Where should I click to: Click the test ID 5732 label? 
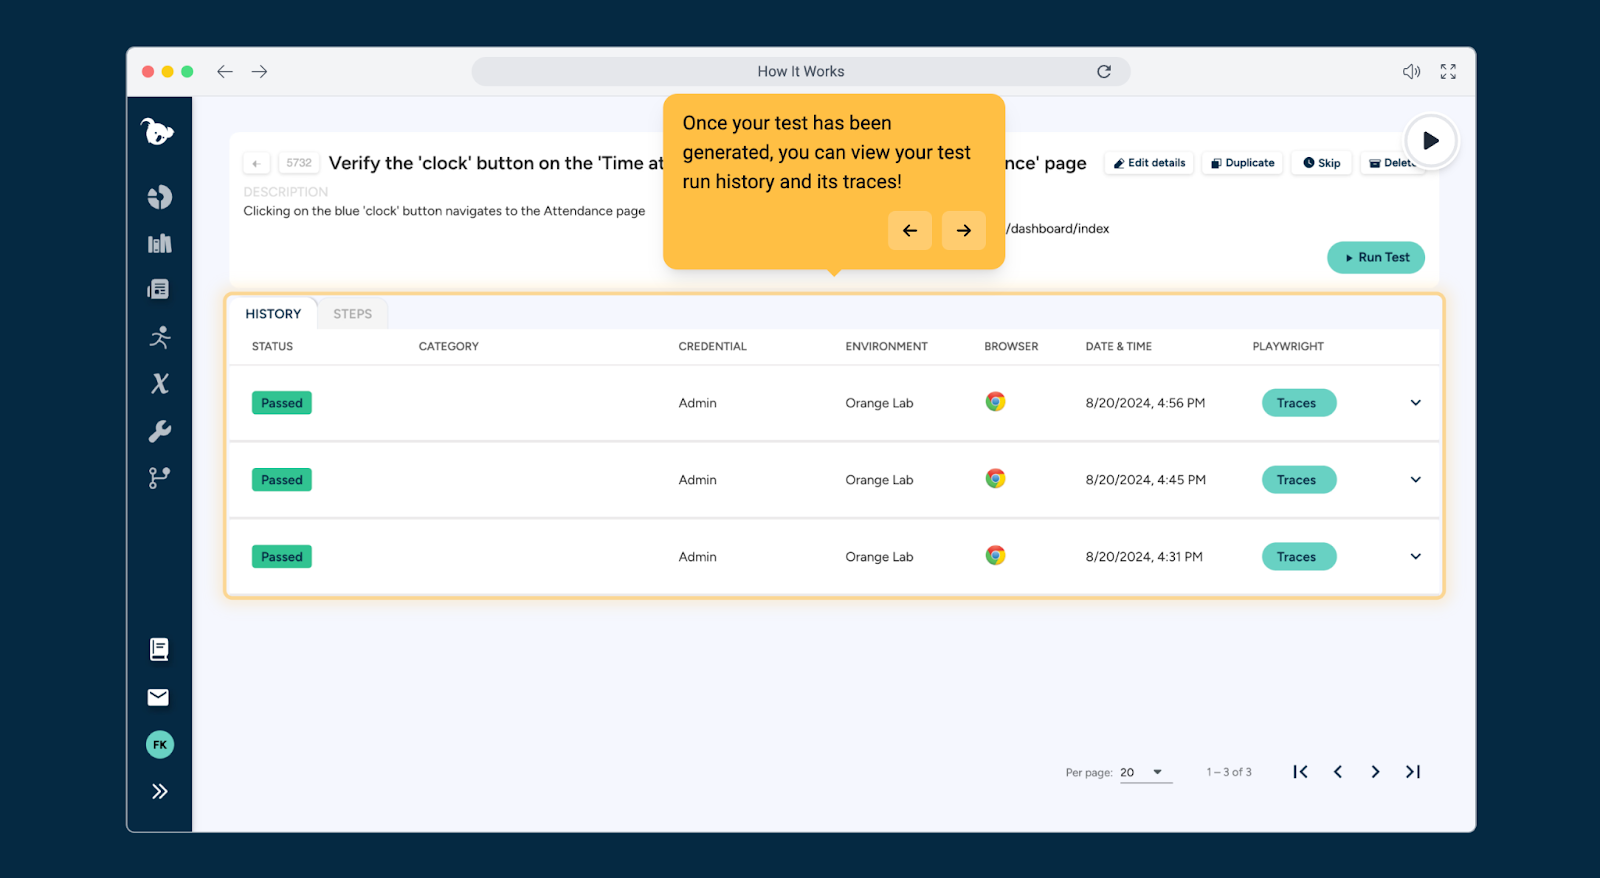click(x=299, y=163)
